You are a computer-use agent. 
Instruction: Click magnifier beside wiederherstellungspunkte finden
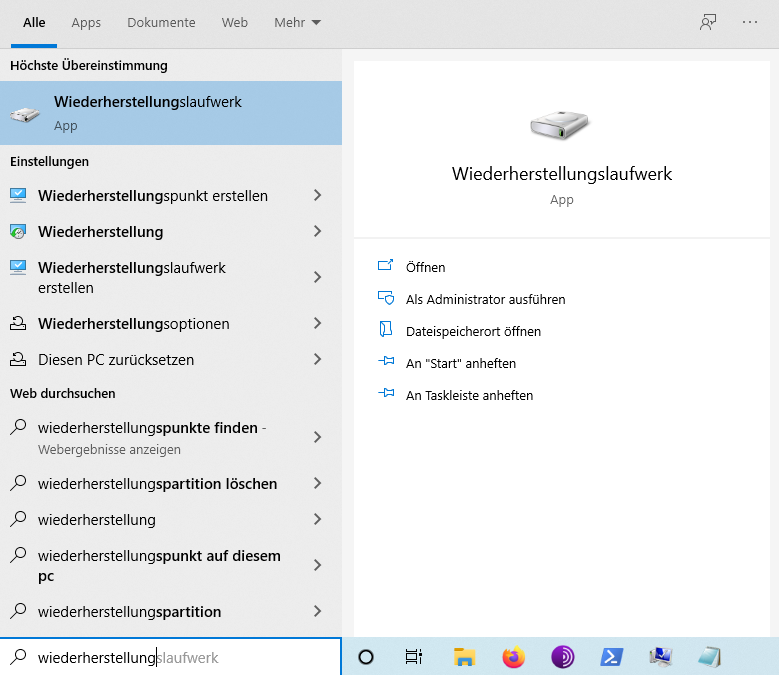click(18, 427)
